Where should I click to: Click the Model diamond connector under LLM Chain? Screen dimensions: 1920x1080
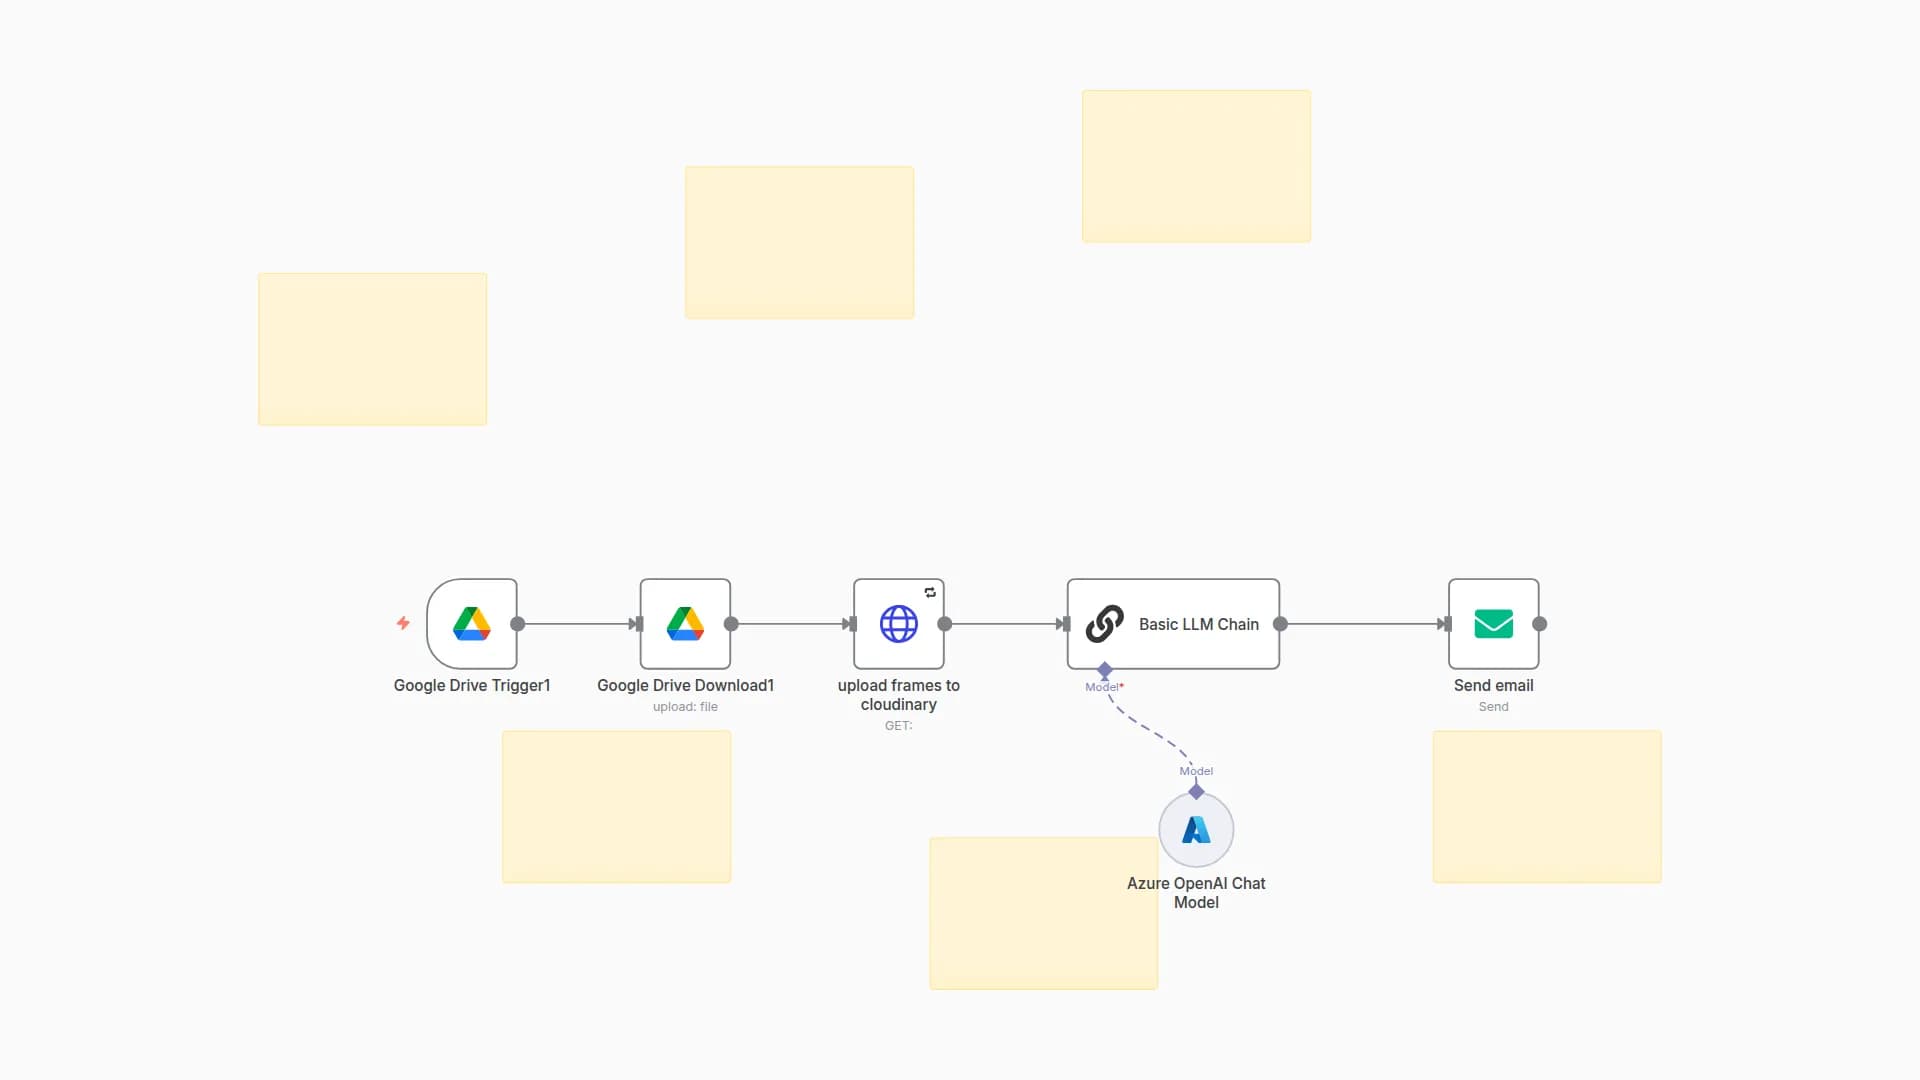tap(1105, 669)
